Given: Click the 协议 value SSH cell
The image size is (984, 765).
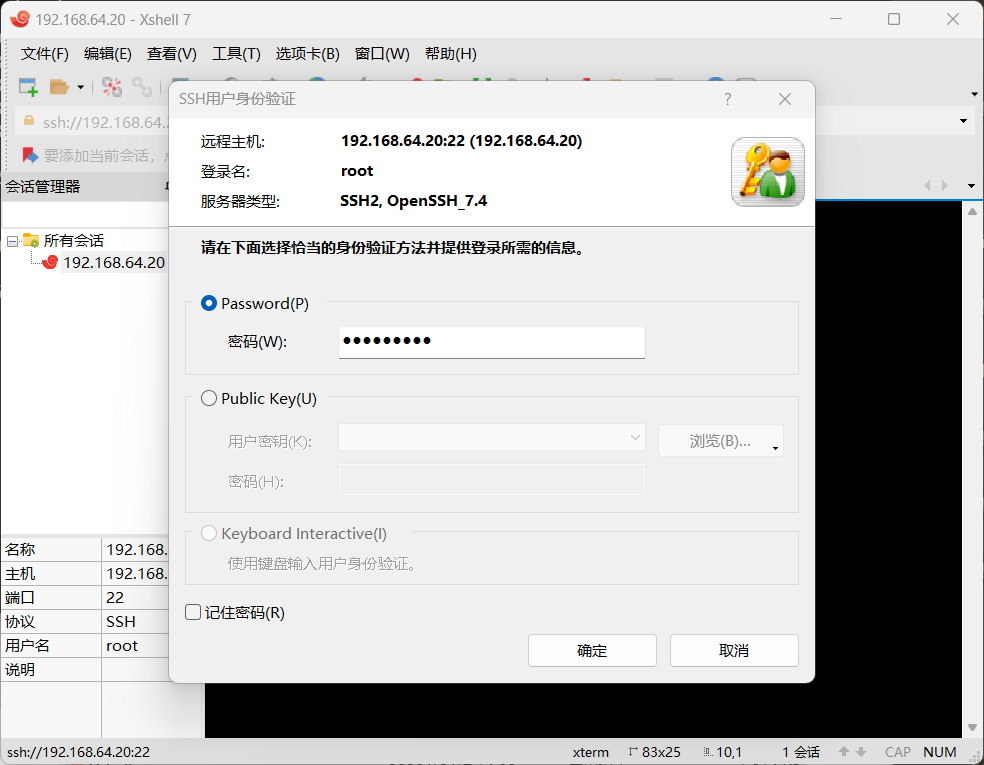Looking at the screenshot, I should [x=135, y=621].
